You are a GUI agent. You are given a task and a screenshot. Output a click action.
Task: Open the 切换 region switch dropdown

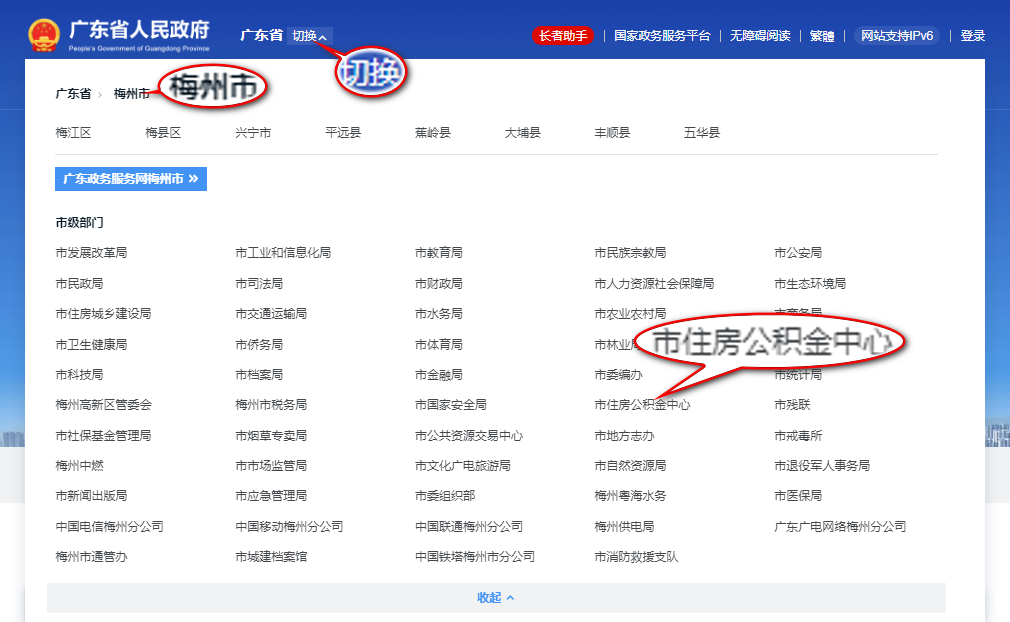(310, 36)
